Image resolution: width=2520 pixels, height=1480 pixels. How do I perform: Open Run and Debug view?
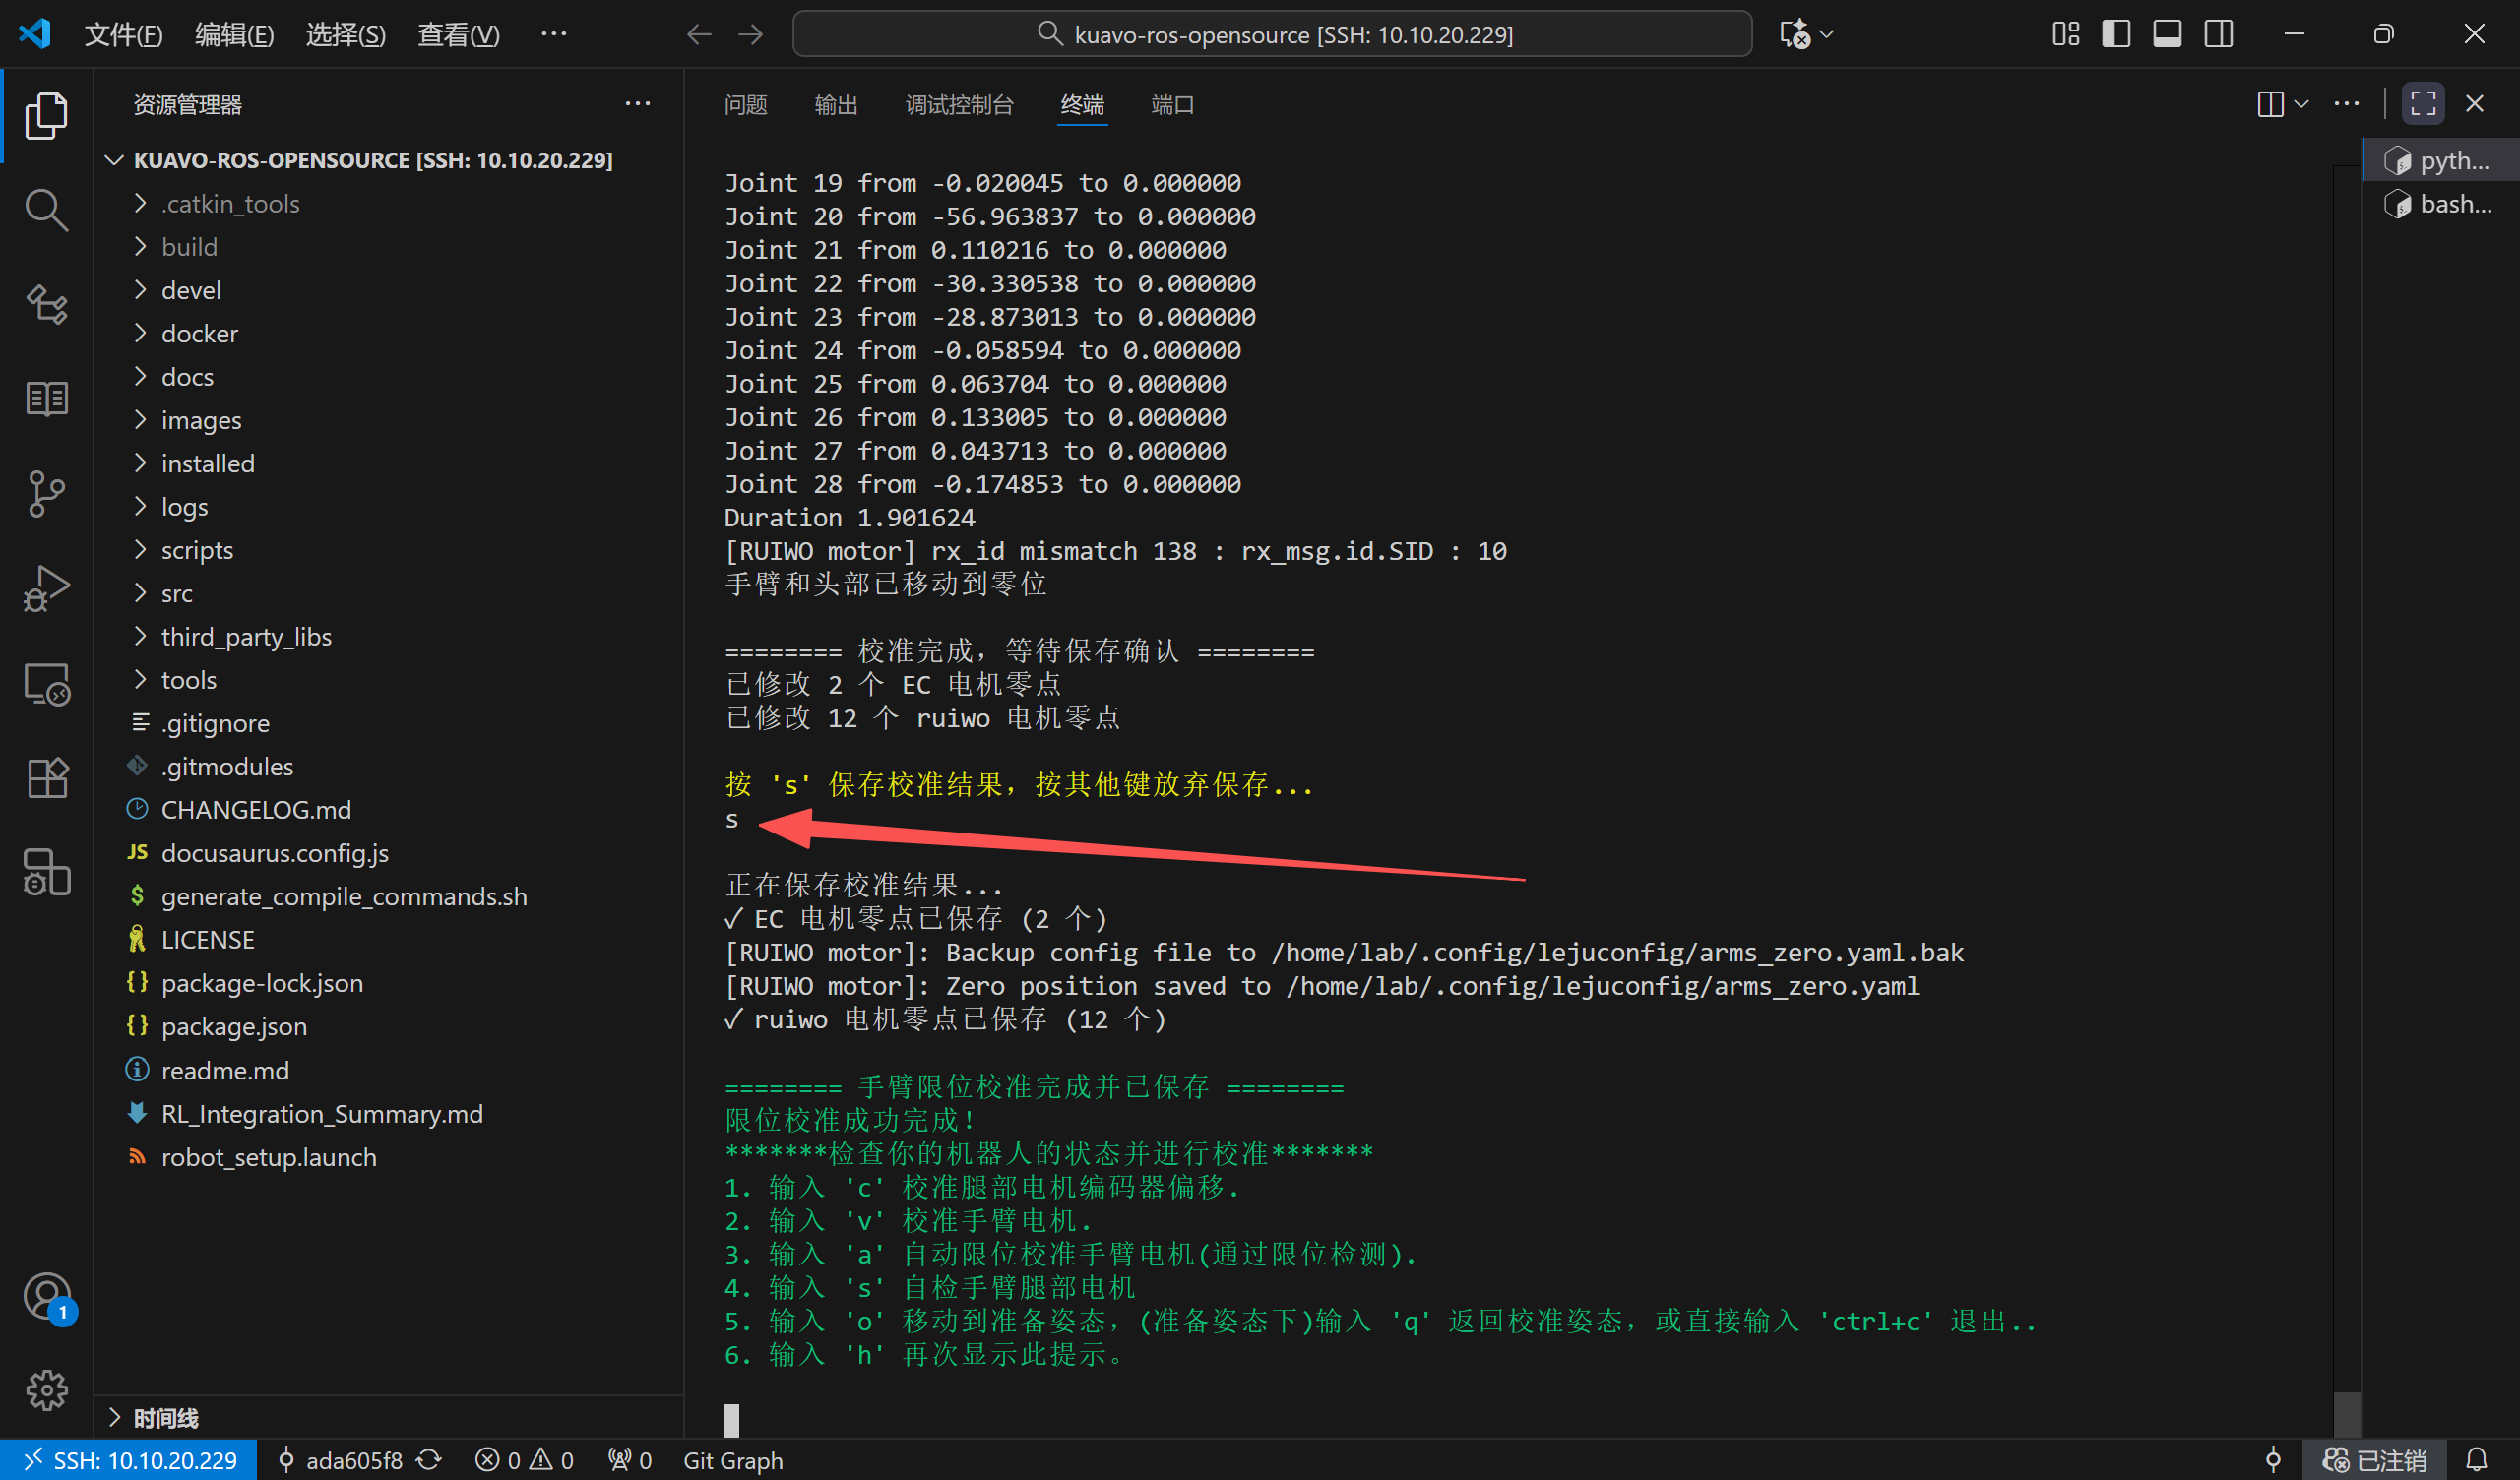(46, 589)
